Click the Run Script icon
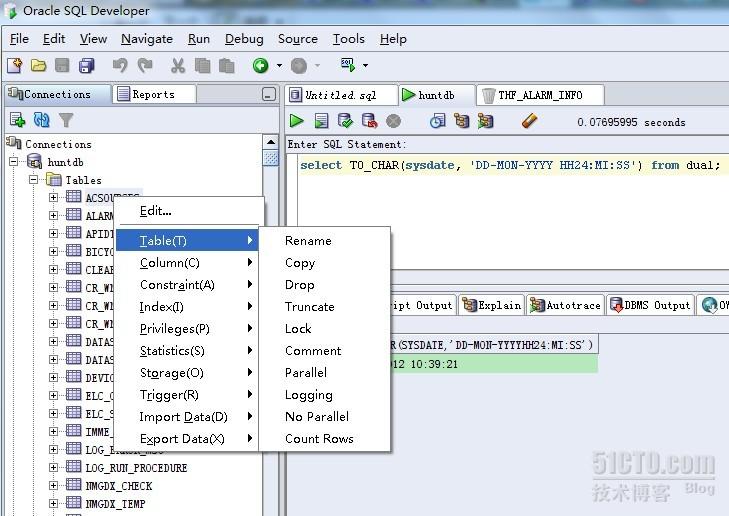 click(x=321, y=121)
